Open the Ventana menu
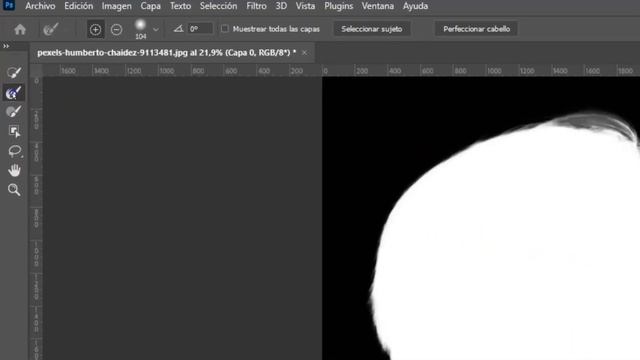Viewport: 640px width, 360px height. click(x=378, y=6)
